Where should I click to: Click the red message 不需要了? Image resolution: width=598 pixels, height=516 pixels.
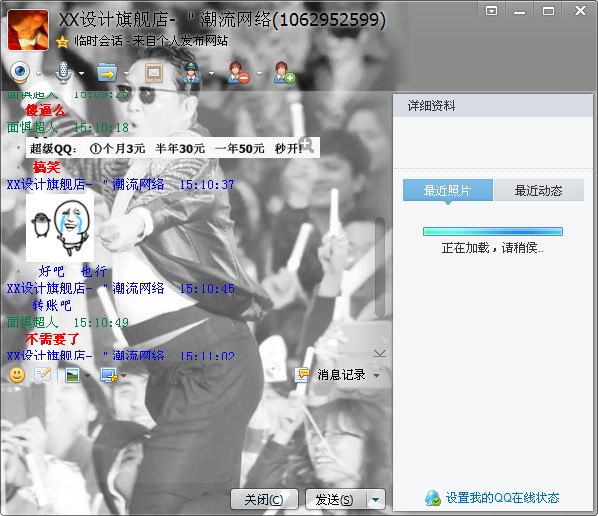click(52, 339)
